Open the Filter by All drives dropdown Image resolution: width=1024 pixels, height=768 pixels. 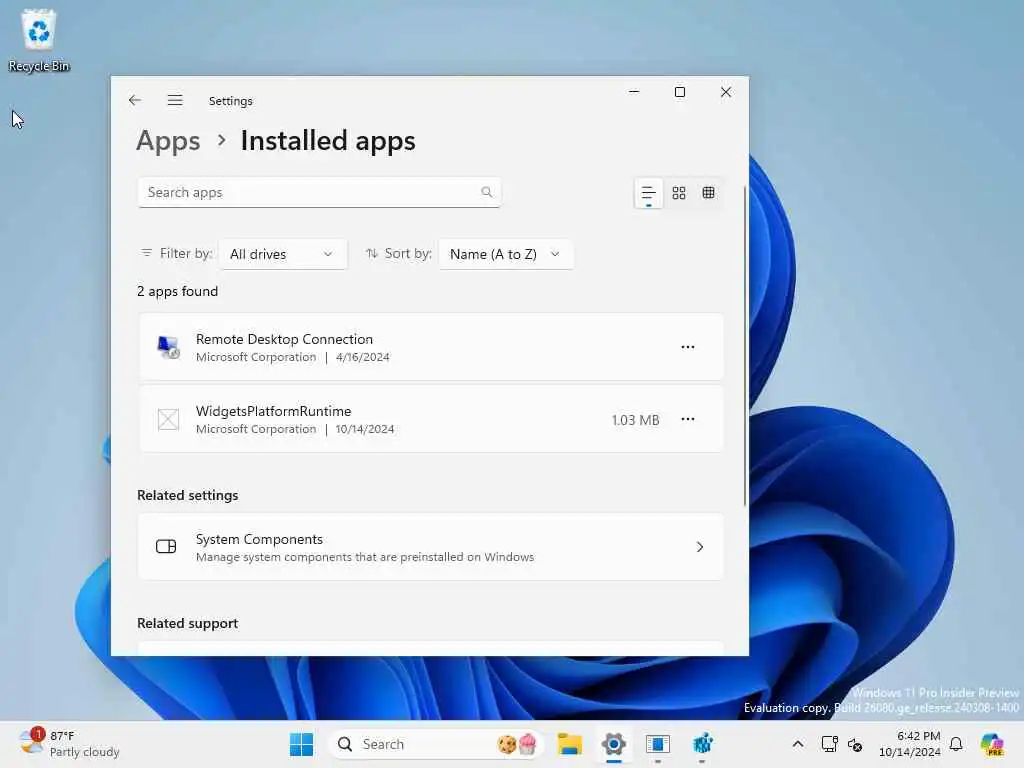coord(282,254)
